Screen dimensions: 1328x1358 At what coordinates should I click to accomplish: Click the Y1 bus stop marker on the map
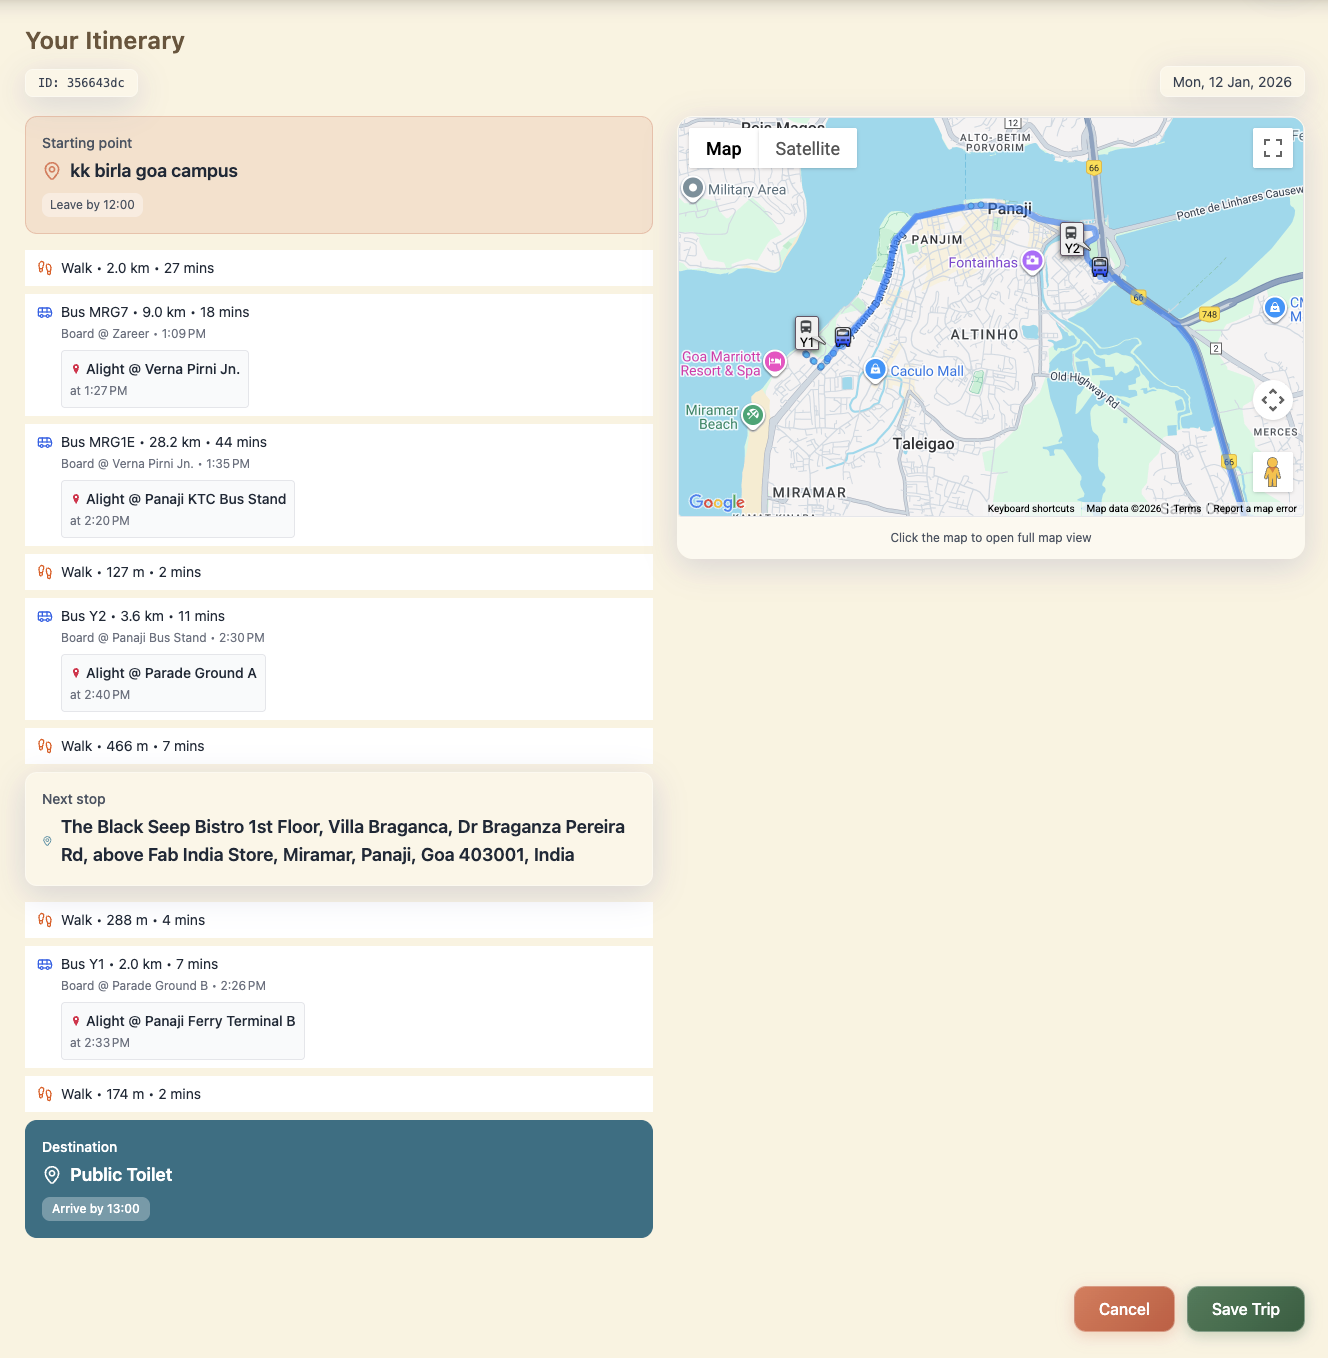tap(806, 330)
